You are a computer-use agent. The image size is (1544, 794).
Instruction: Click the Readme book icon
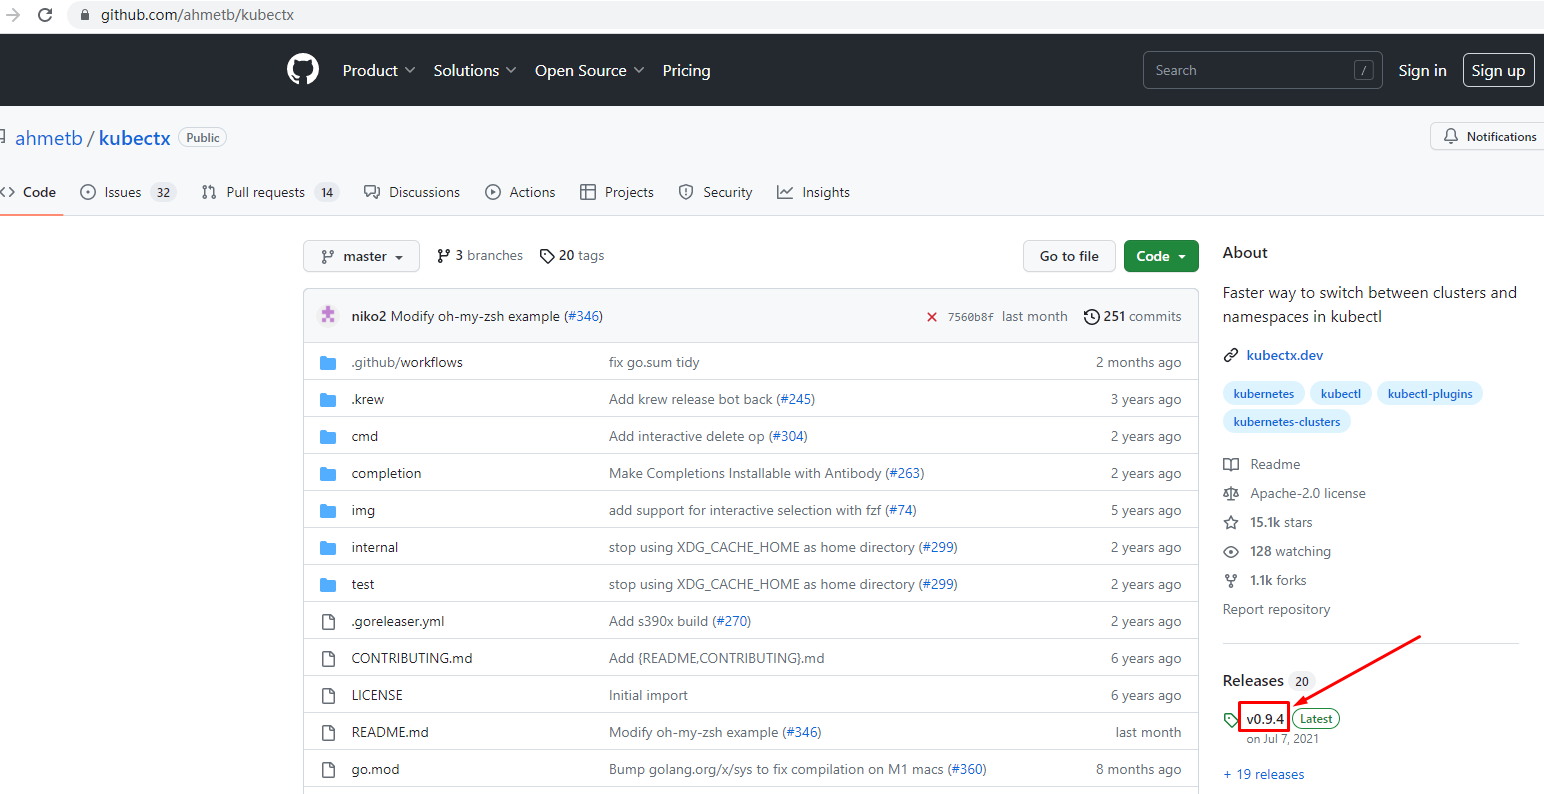click(1231, 464)
